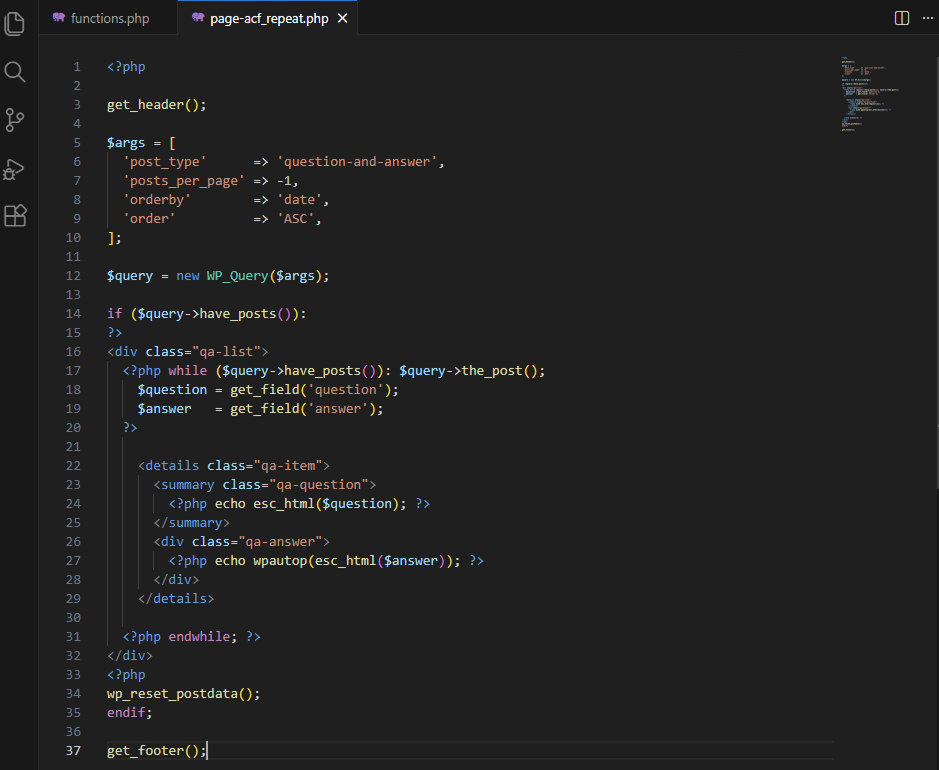Click the WP_Query class name

[x=242, y=276]
